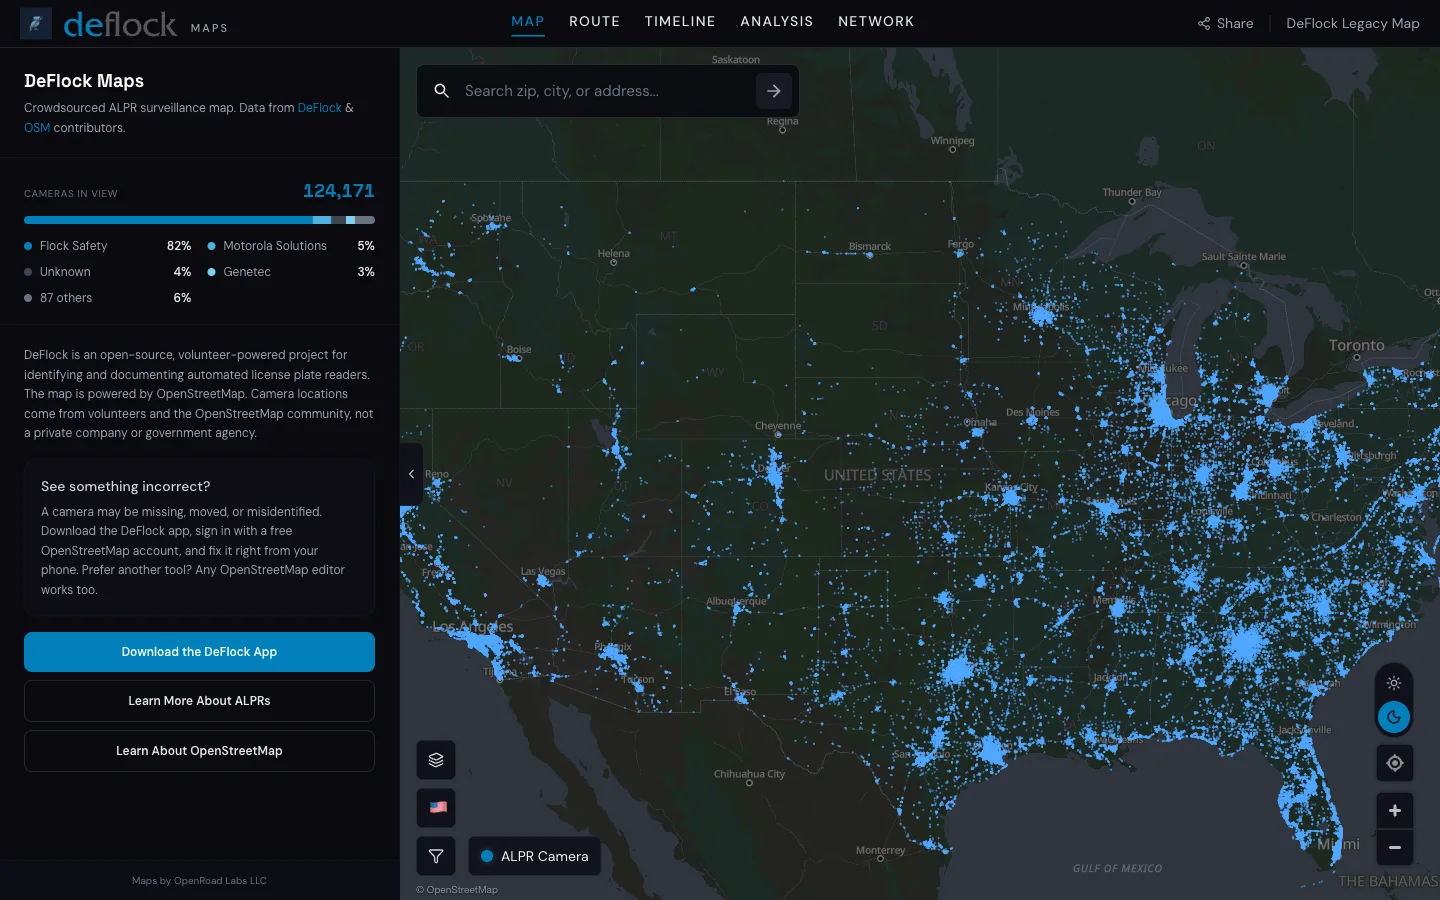Zoom out with minus button
Screen dimensions: 1440x900
(1395, 848)
